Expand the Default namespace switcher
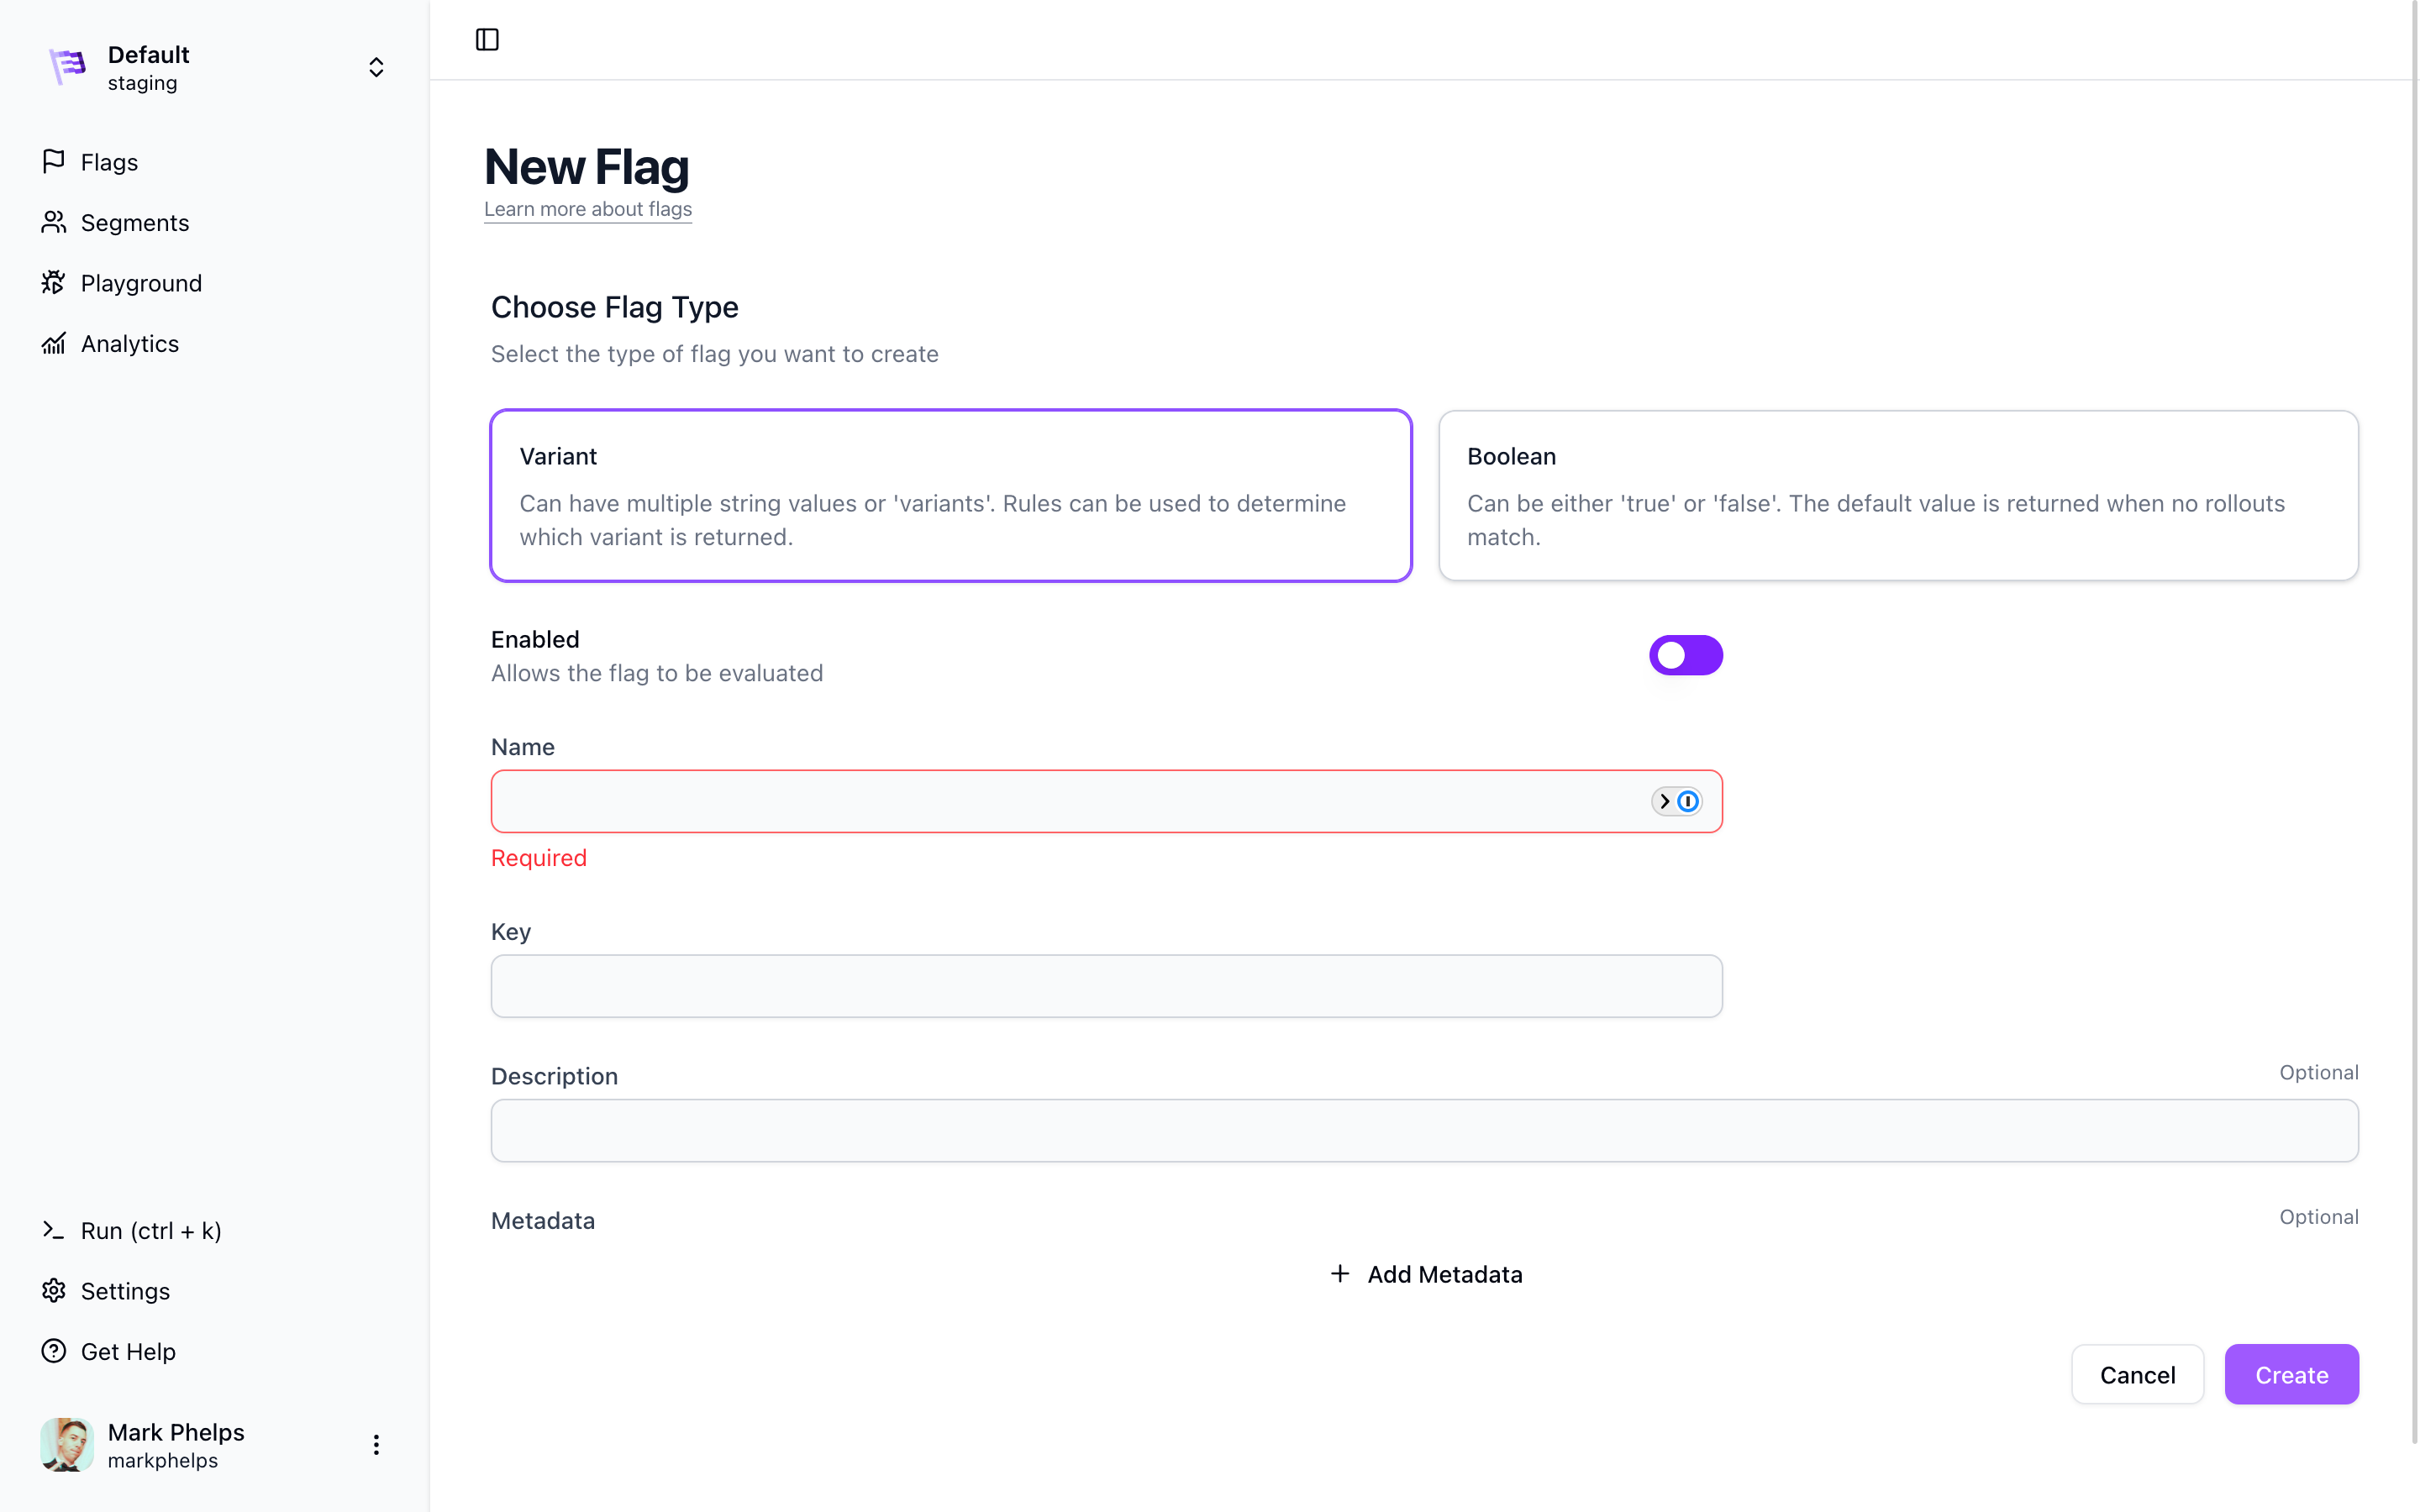2420x1512 pixels. coord(376,67)
